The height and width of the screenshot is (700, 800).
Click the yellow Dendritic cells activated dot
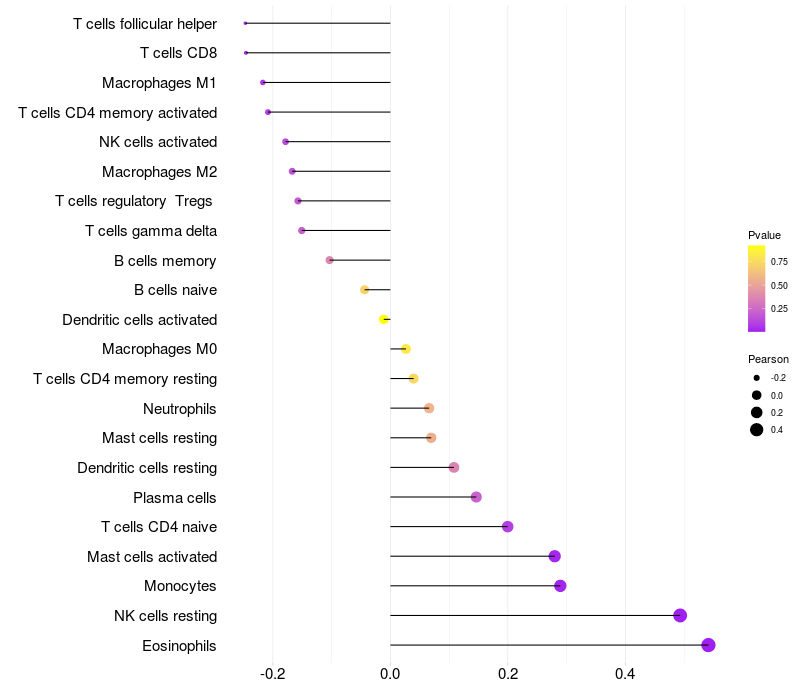click(x=384, y=319)
